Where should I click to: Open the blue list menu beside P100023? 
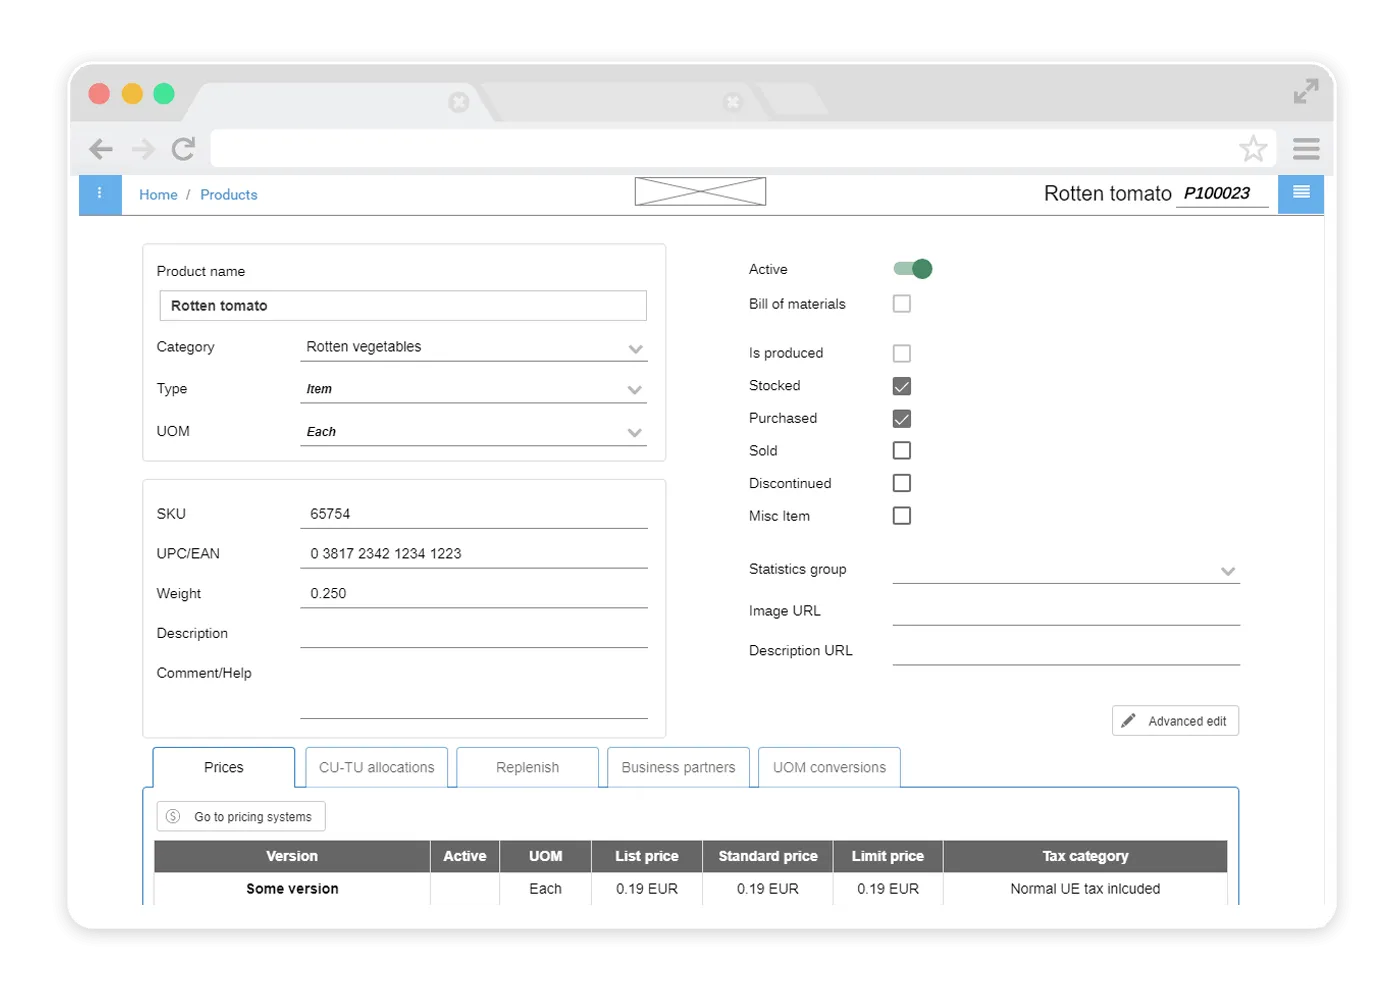point(1301,194)
